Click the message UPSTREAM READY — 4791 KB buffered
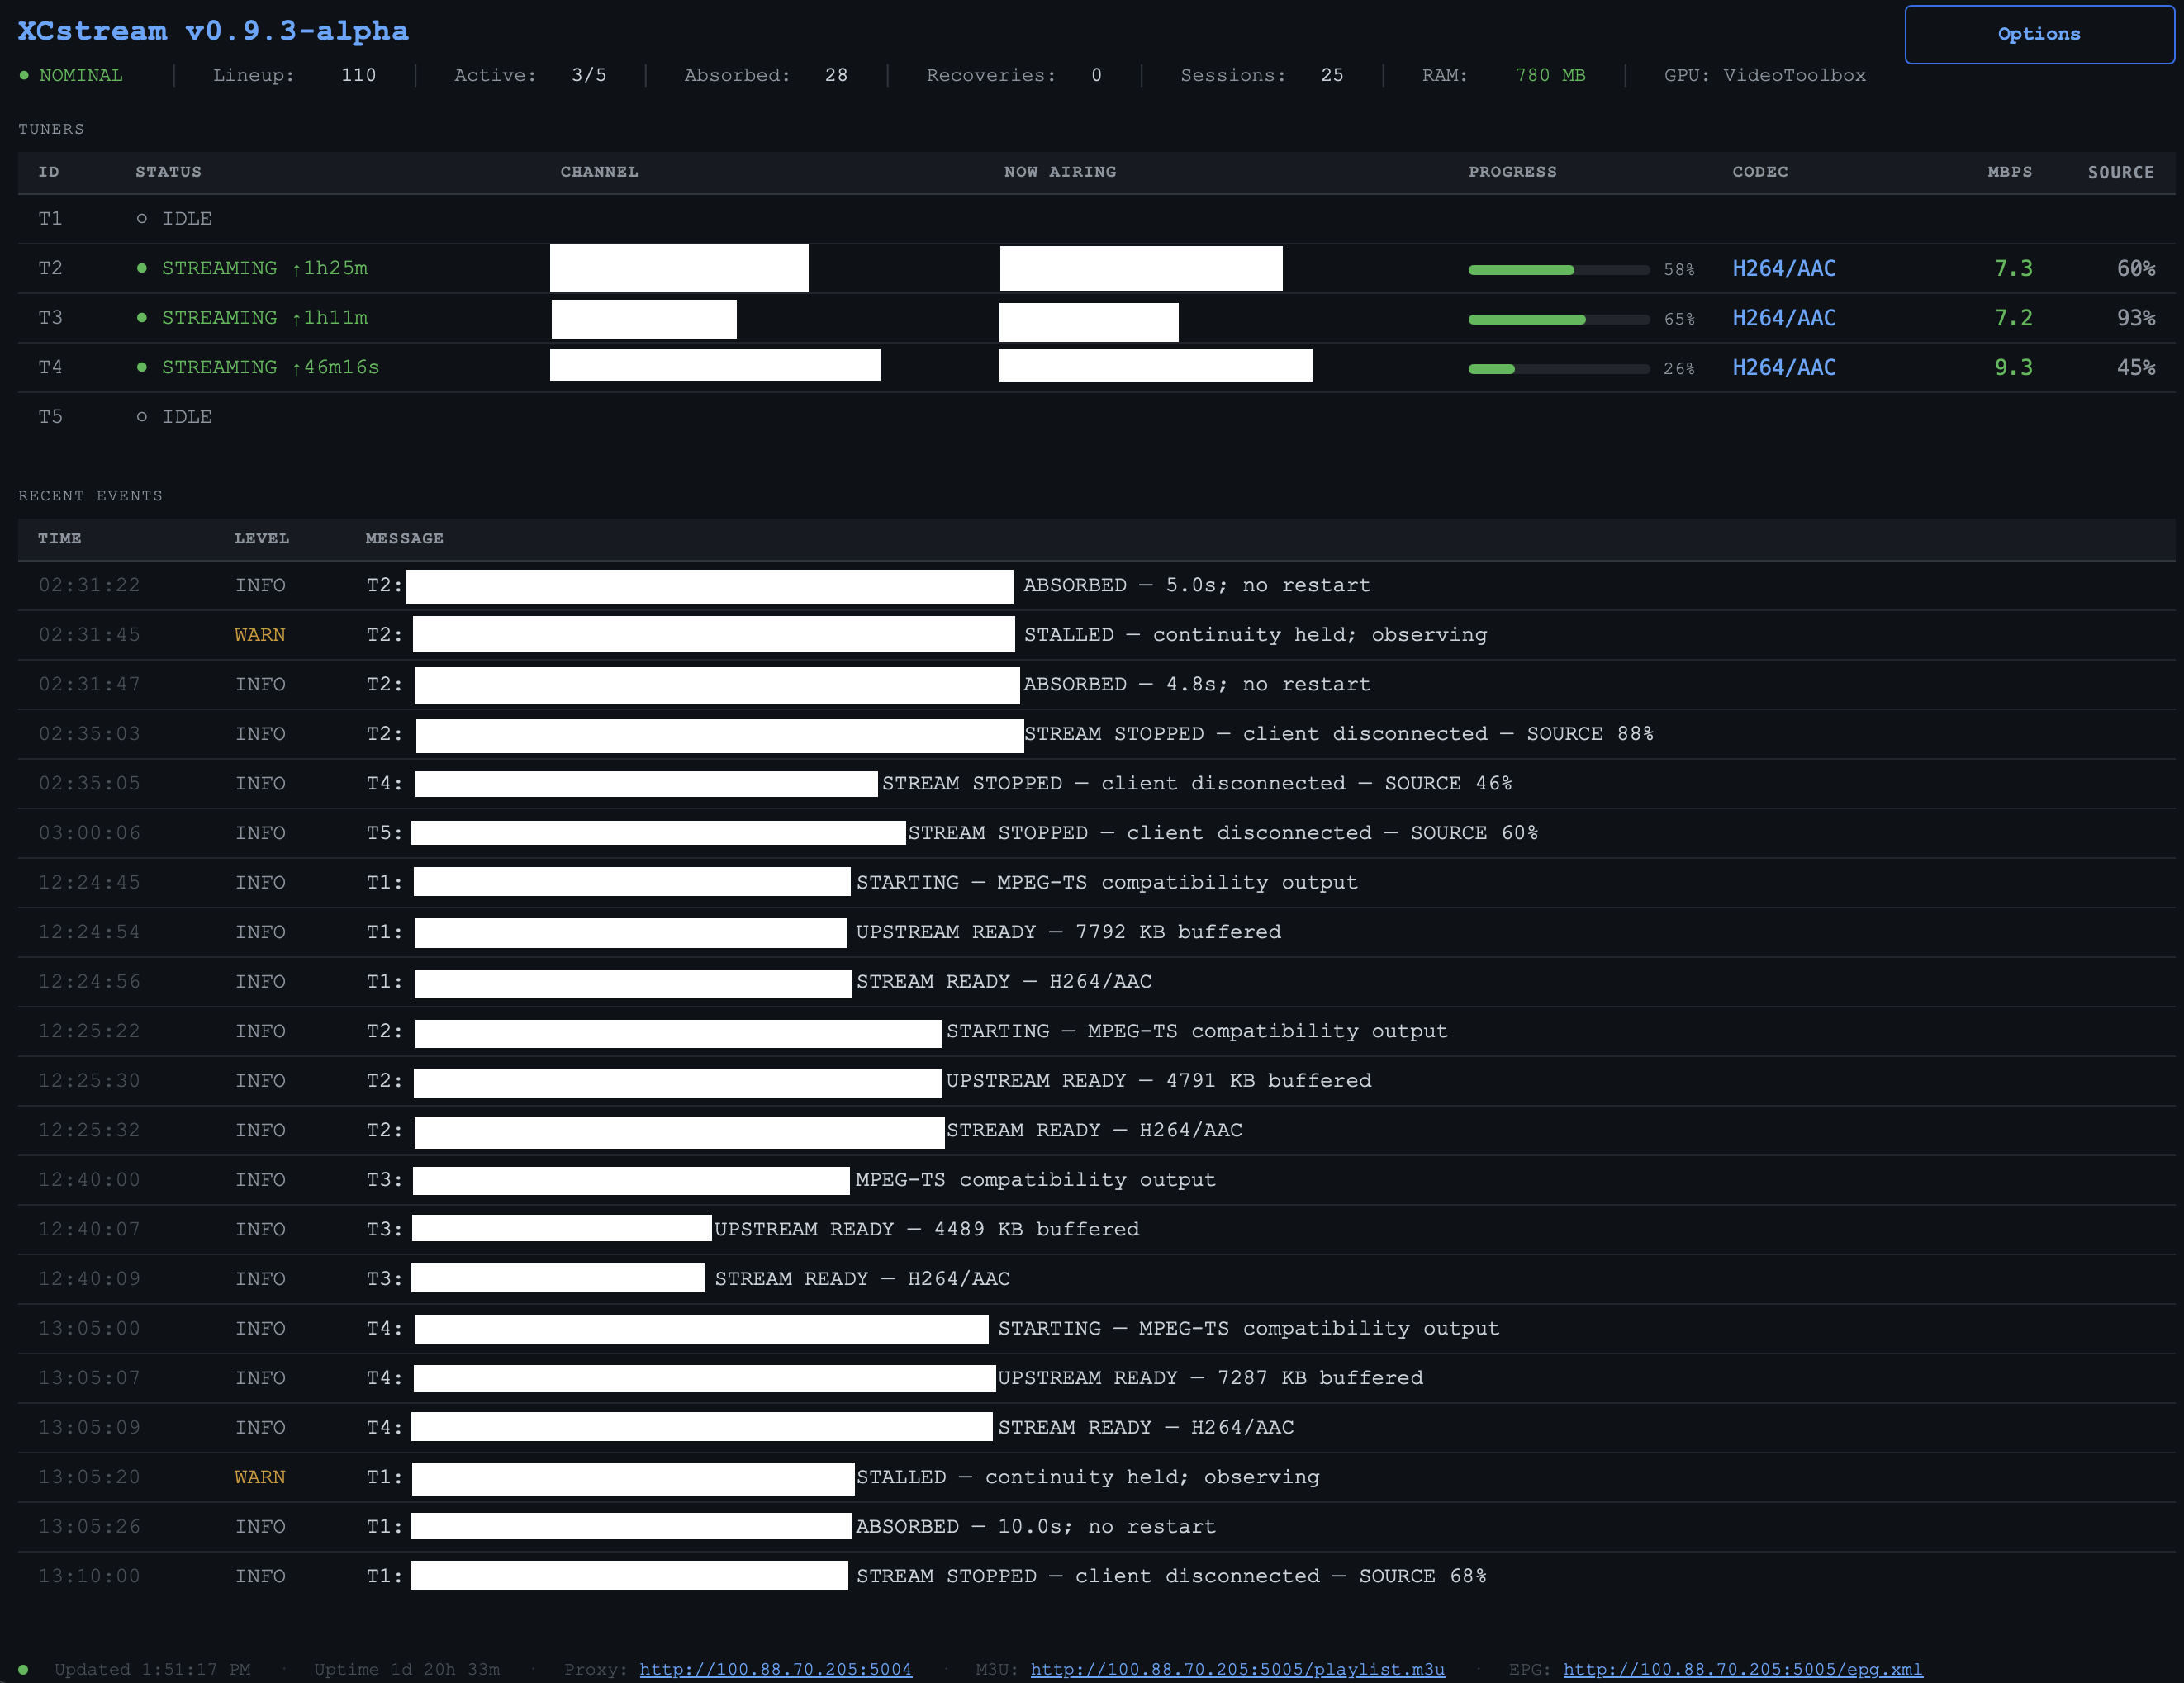The width and height of the screenshot is (2184, 1683). pyautogui.click(x=1159, y=1080)
